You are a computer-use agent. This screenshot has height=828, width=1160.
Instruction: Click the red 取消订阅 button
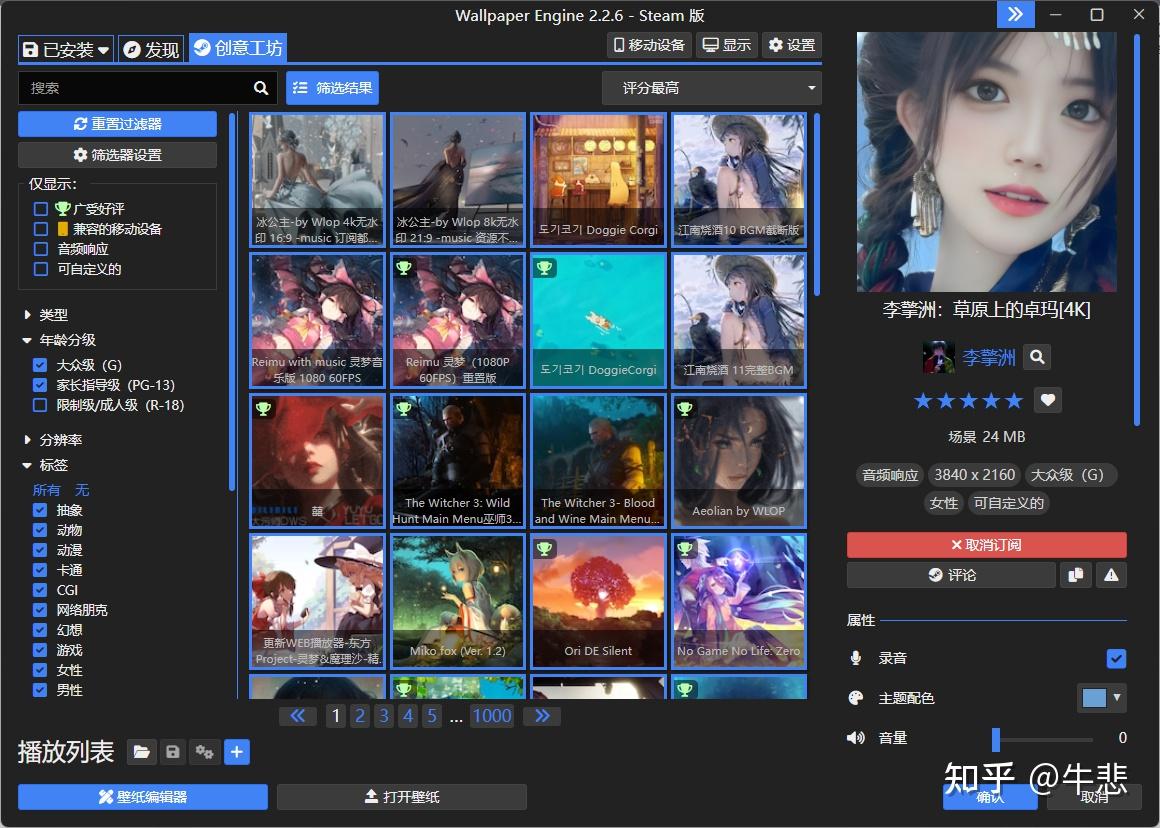[986, 545]
